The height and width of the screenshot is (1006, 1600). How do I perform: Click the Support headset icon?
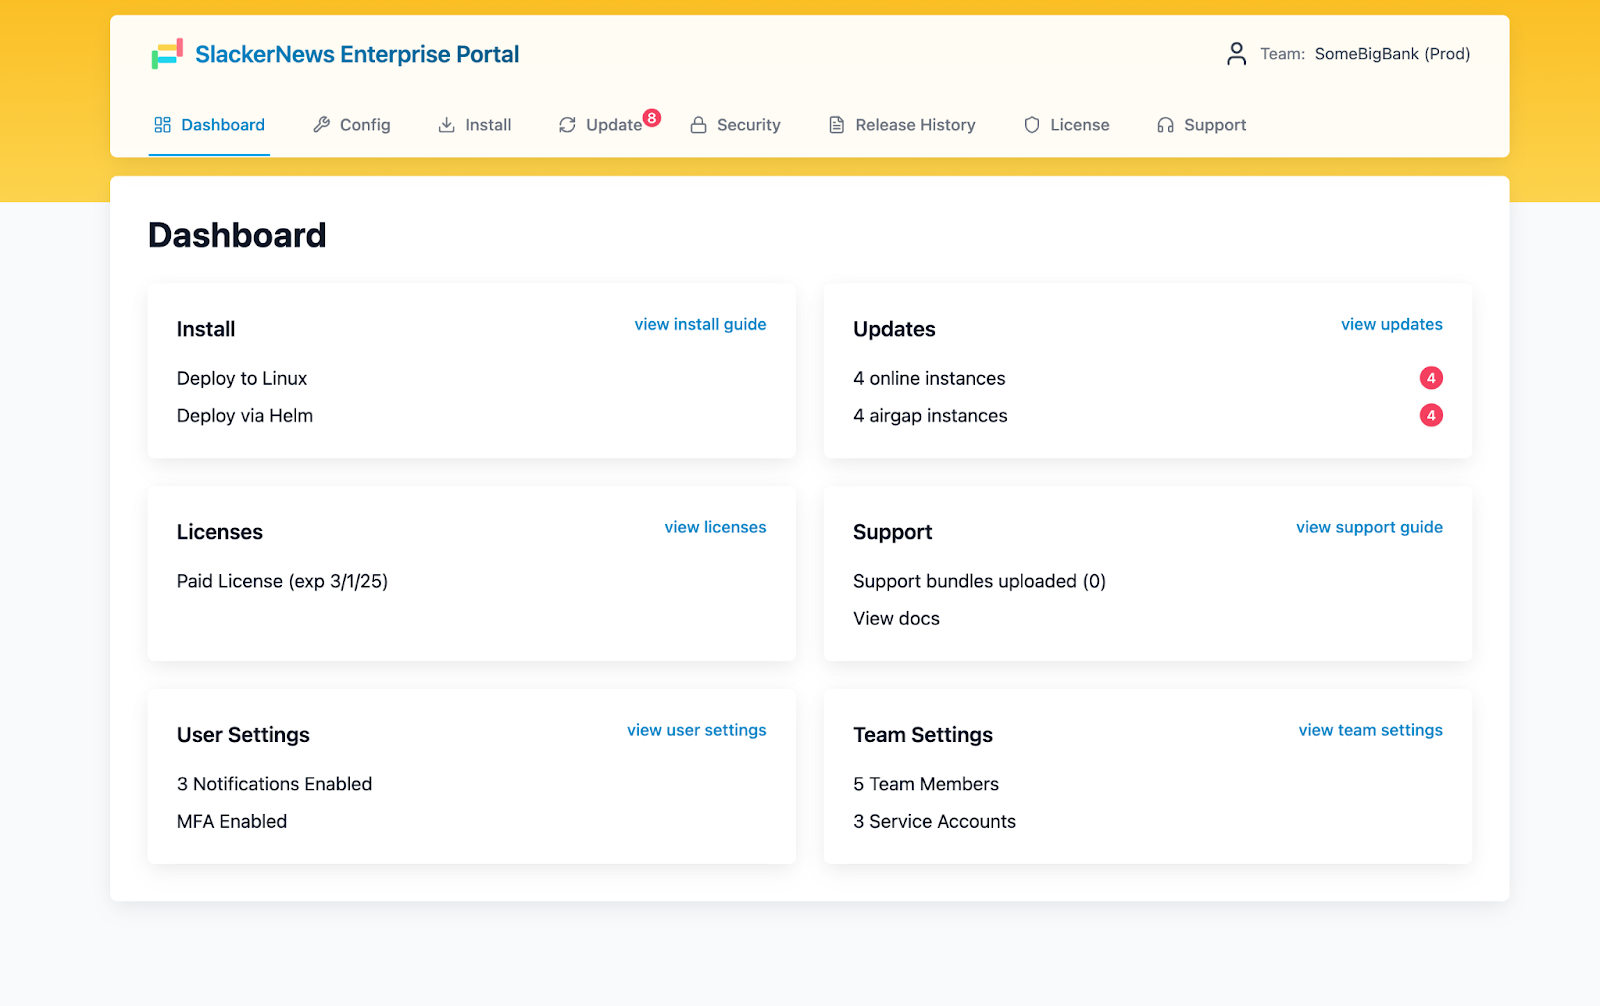tap(1165, 125)
